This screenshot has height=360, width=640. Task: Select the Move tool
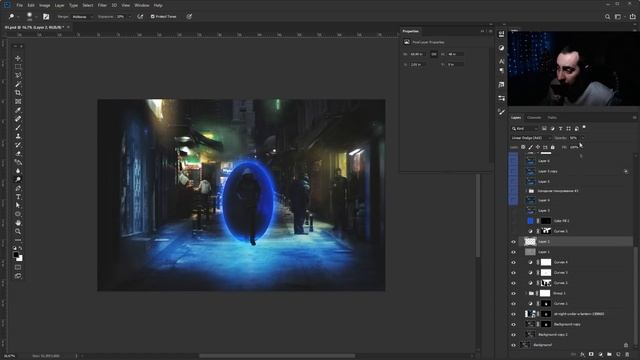(18, 58)
